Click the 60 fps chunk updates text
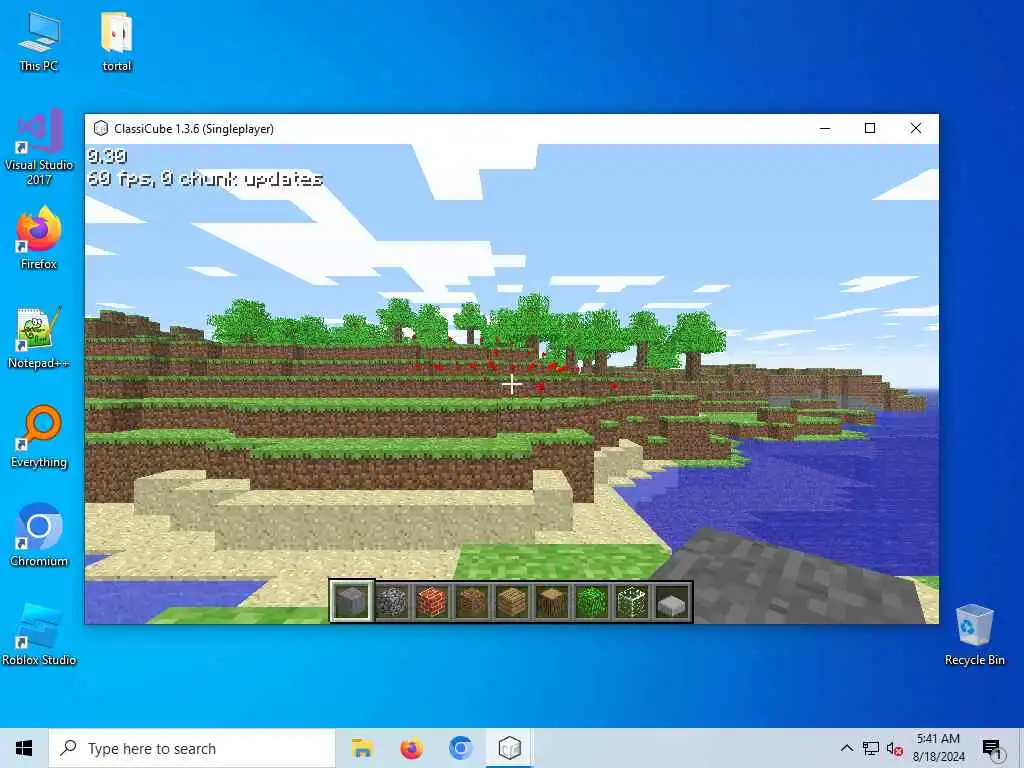1024x768 pixels. [x=205, y=179]
